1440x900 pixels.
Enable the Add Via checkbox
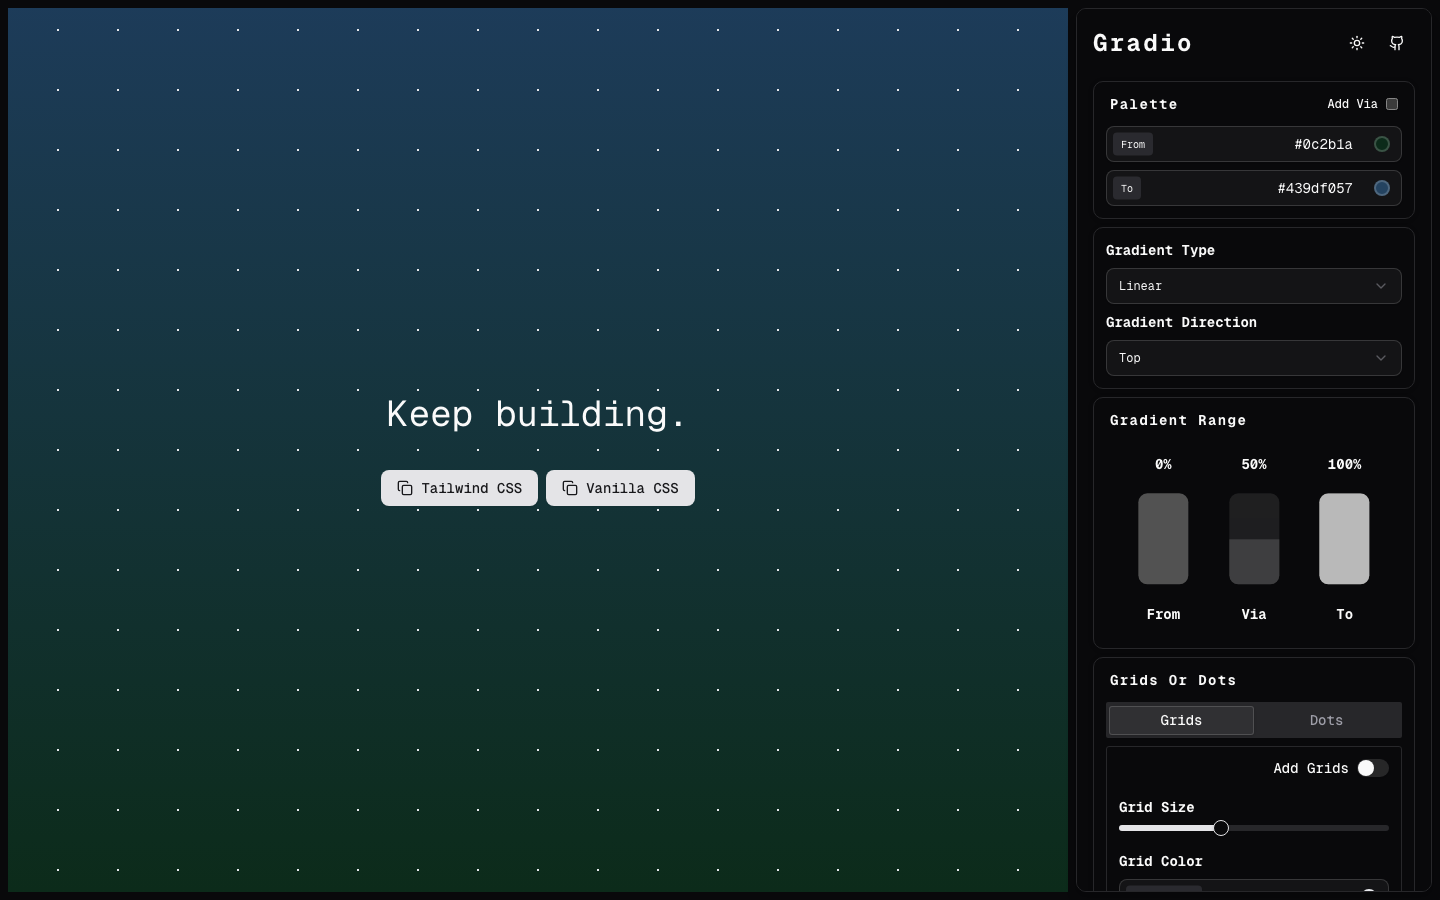[x=1392, y=104]
